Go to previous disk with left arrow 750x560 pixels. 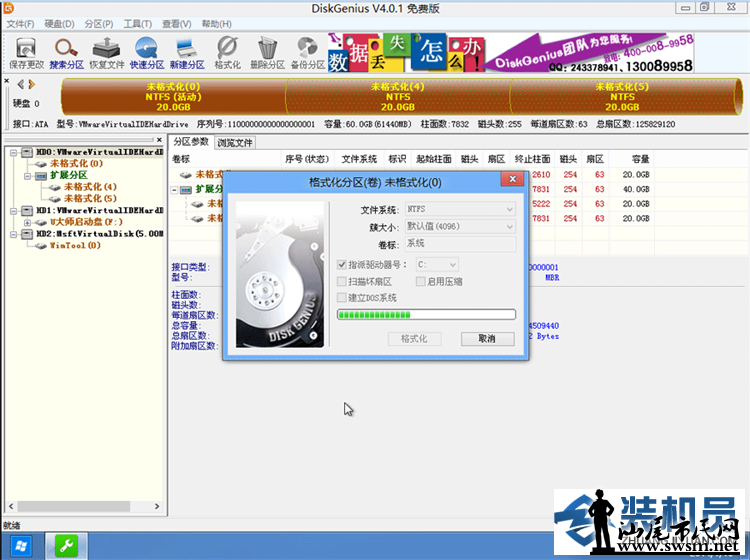21,85
